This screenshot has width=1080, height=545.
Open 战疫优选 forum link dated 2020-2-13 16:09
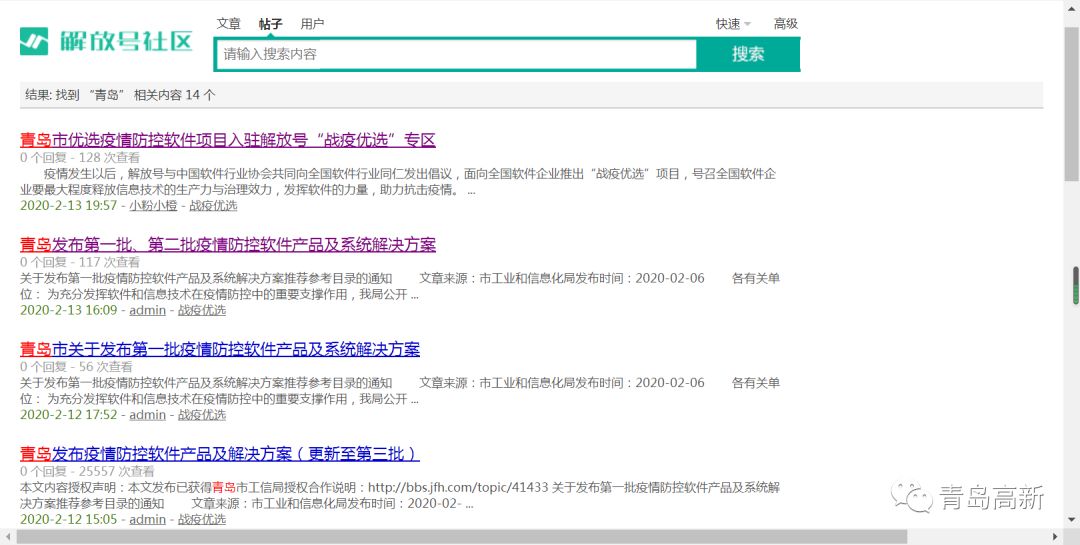click(x=202, y=310)
